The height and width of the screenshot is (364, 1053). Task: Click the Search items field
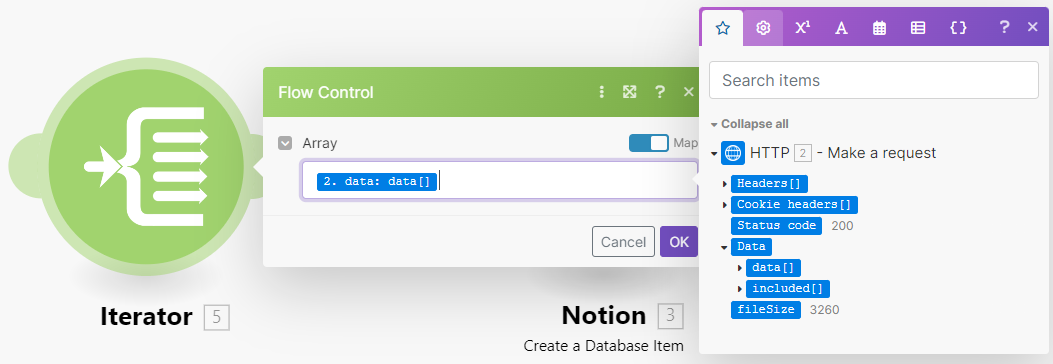click(x=874, y=80)
